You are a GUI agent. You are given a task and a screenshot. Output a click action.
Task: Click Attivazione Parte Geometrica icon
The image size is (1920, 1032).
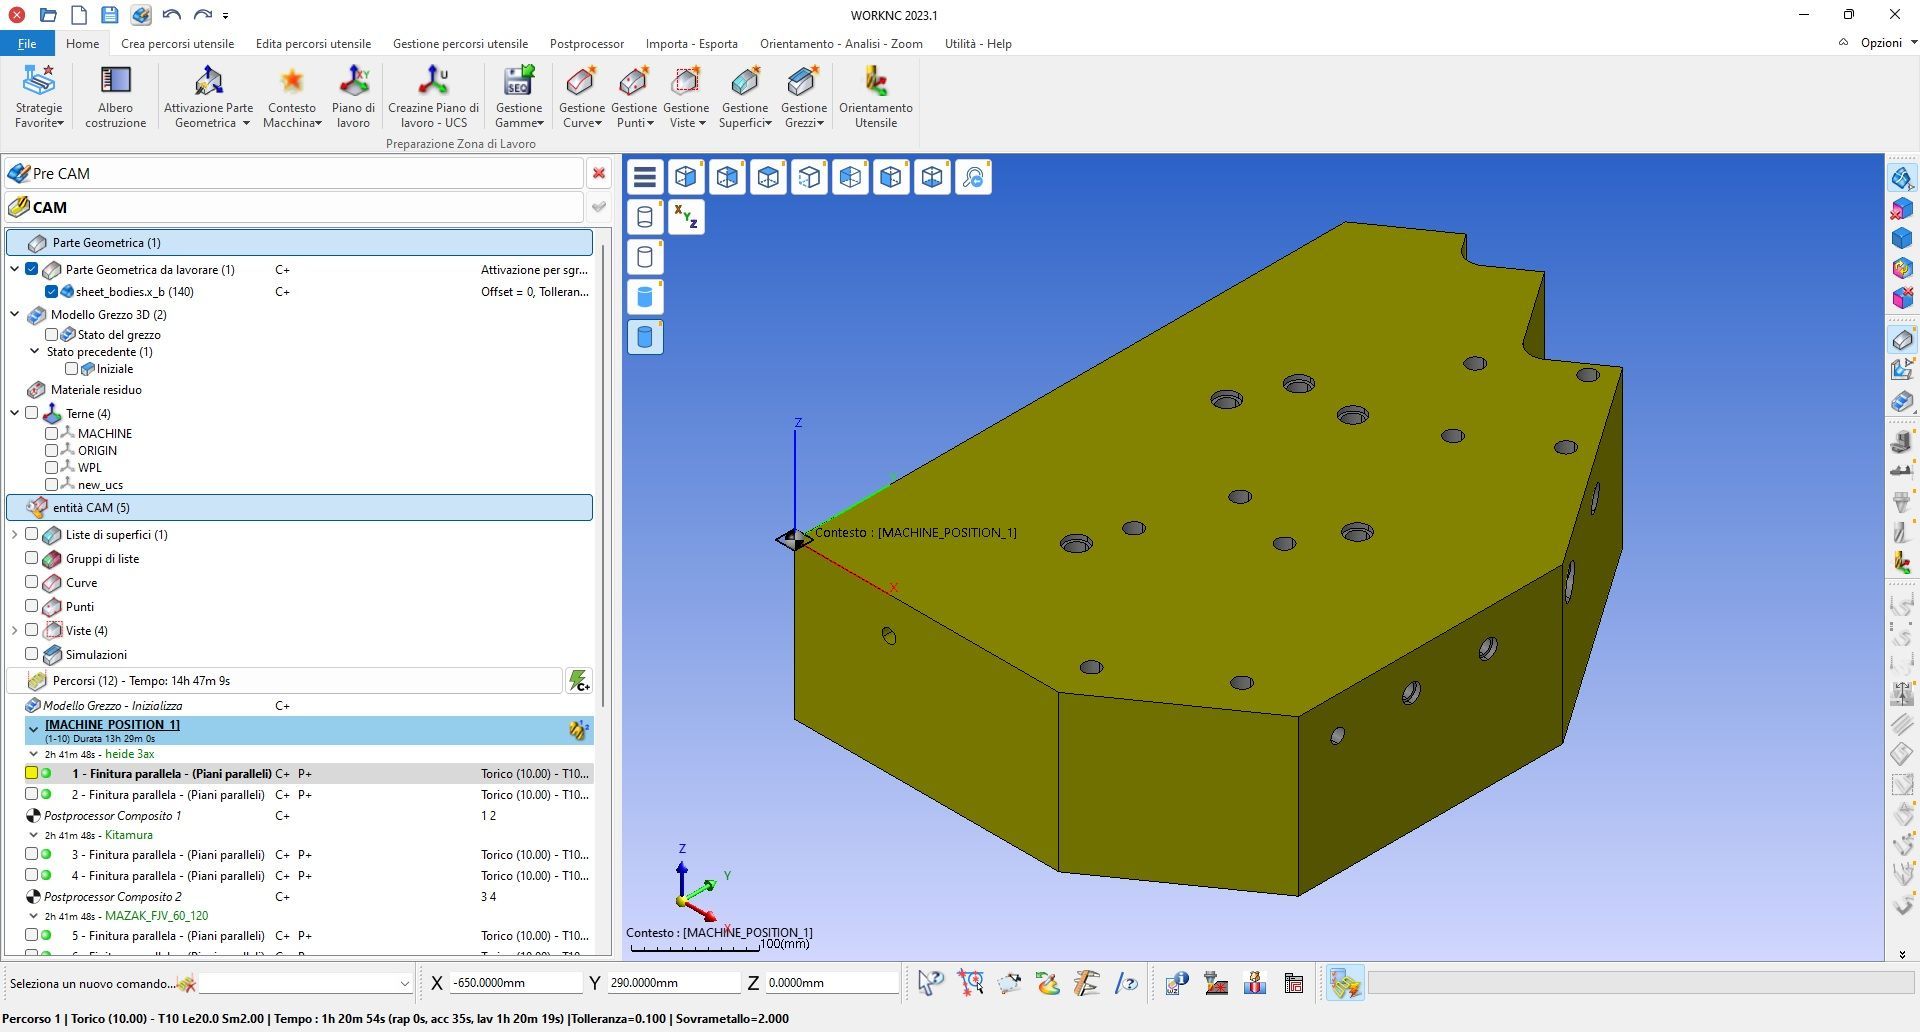(208, 80)
